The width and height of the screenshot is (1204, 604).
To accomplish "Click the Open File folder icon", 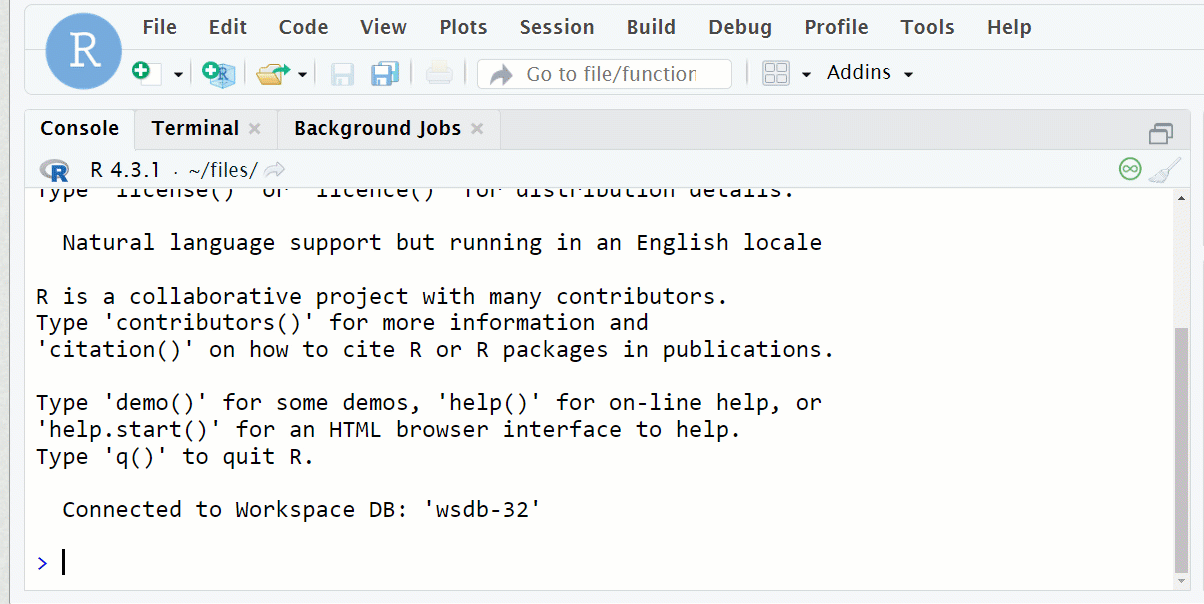I will tap(271, 73).
